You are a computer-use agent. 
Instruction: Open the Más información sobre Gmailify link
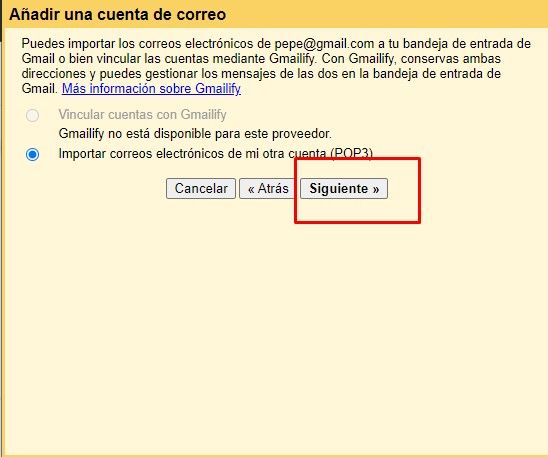(151, 88)
